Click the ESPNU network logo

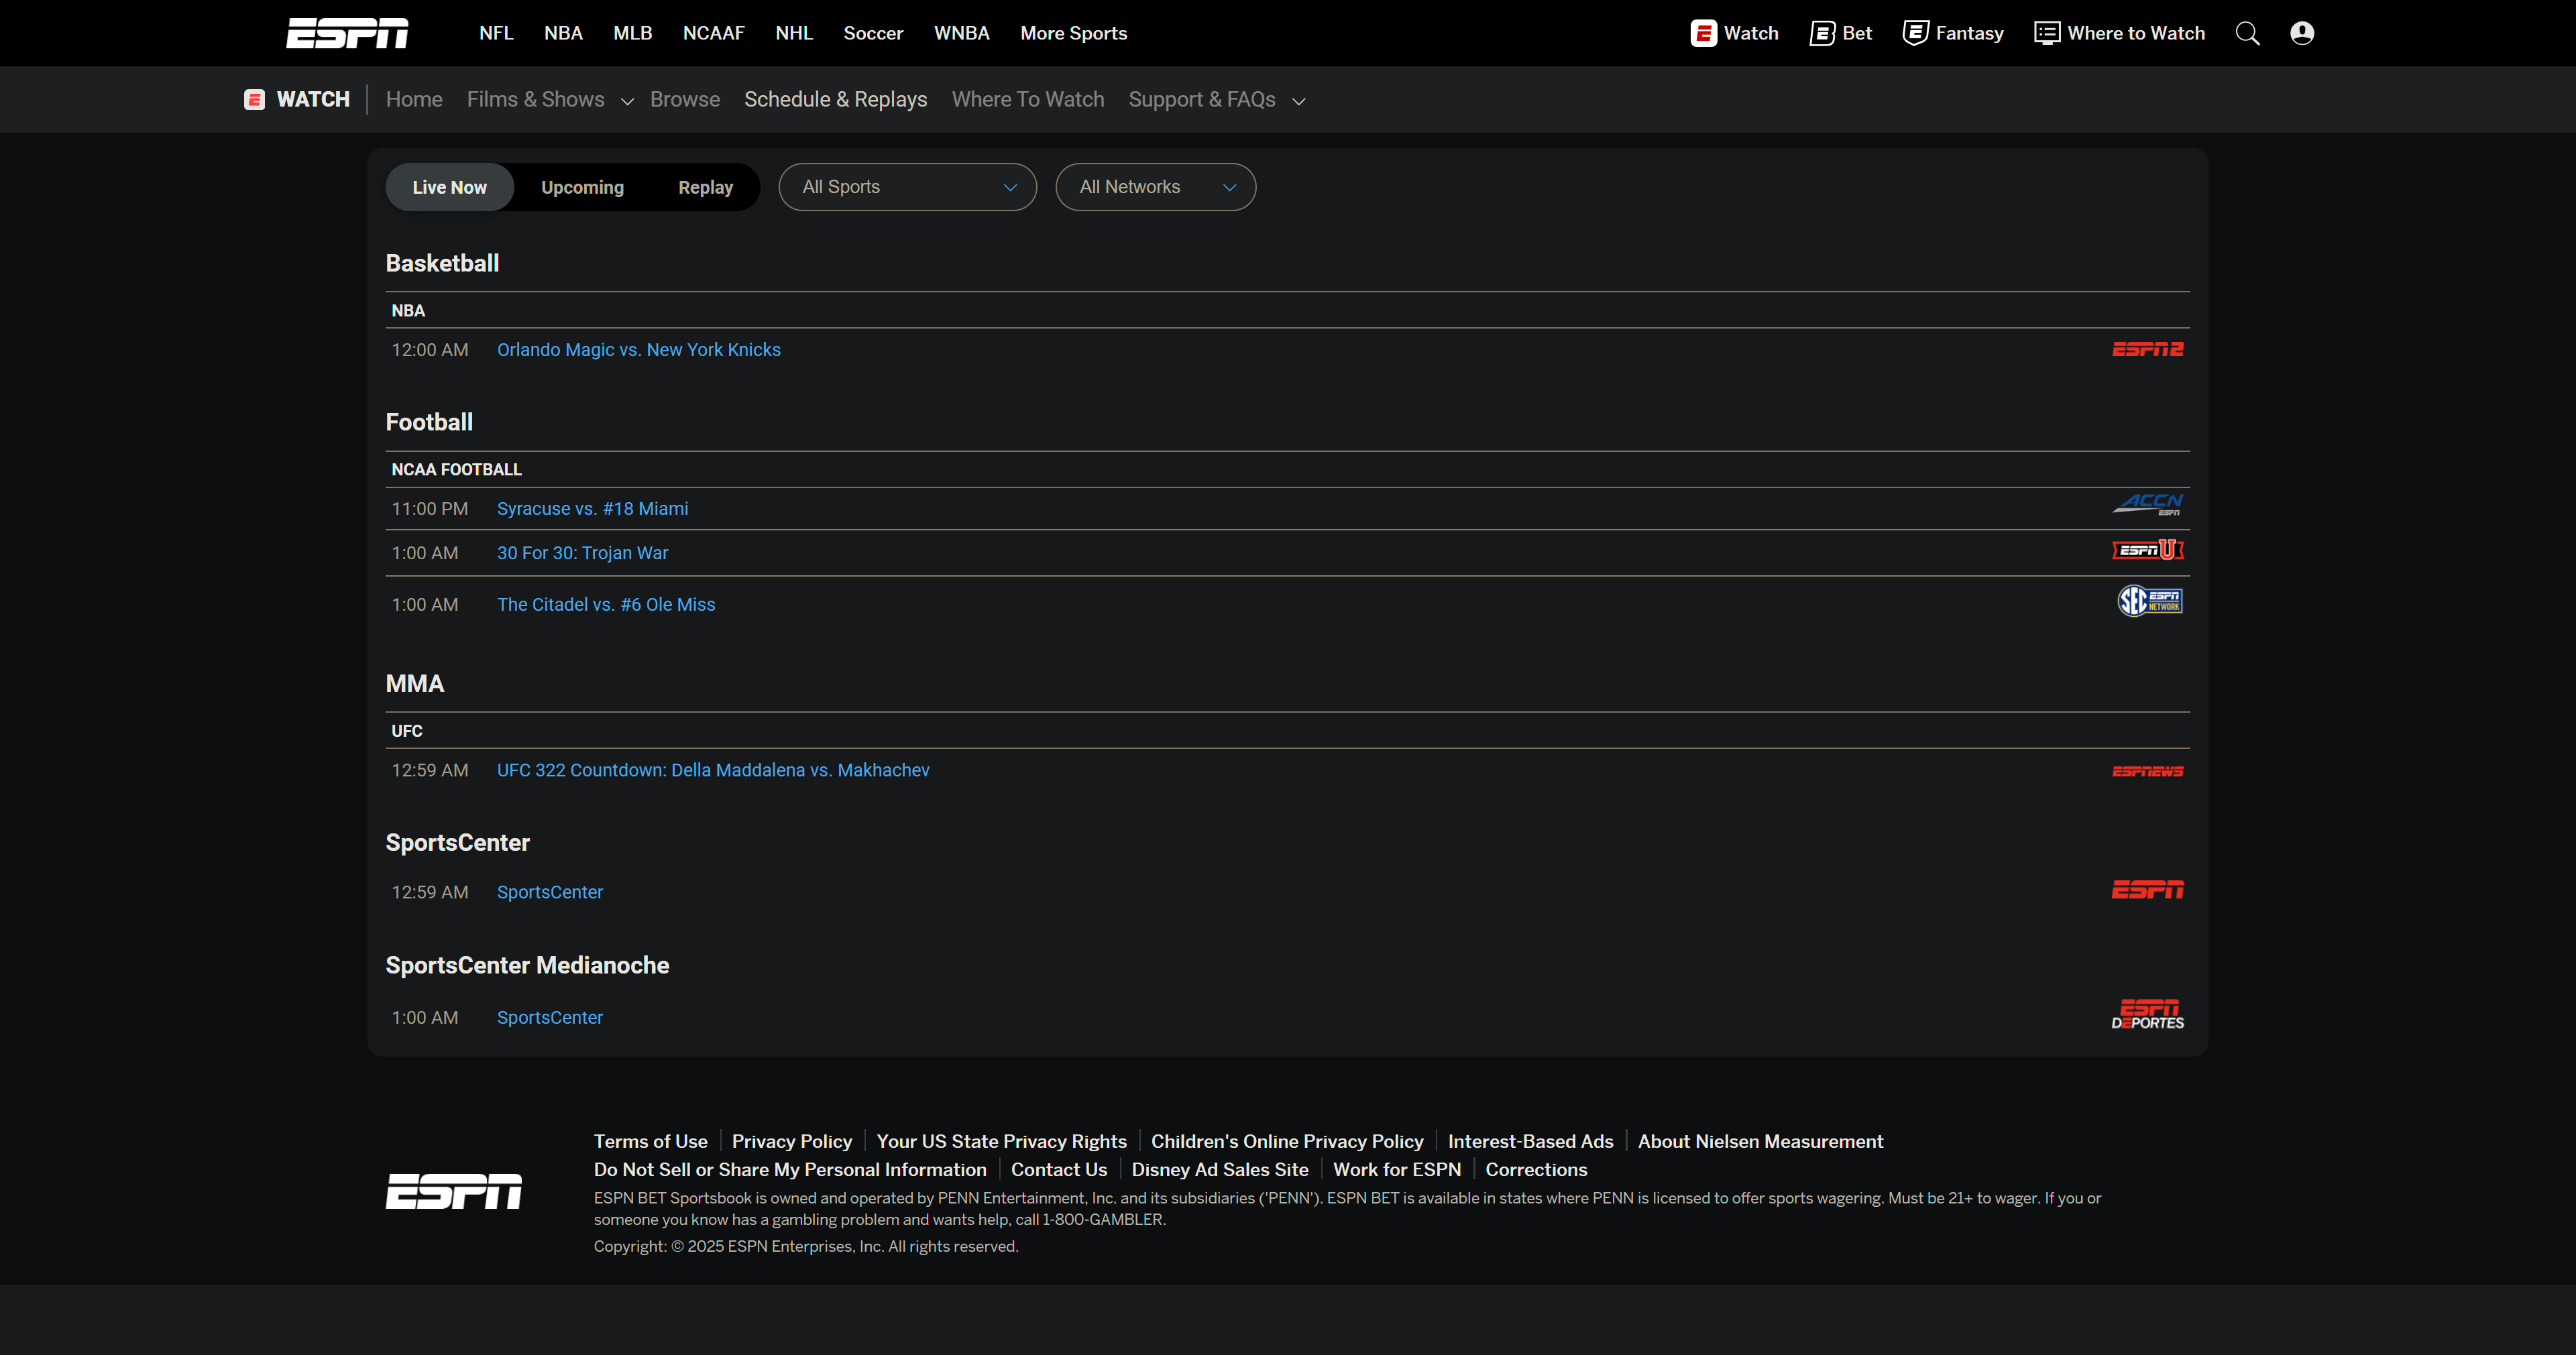coord(2147,550)
